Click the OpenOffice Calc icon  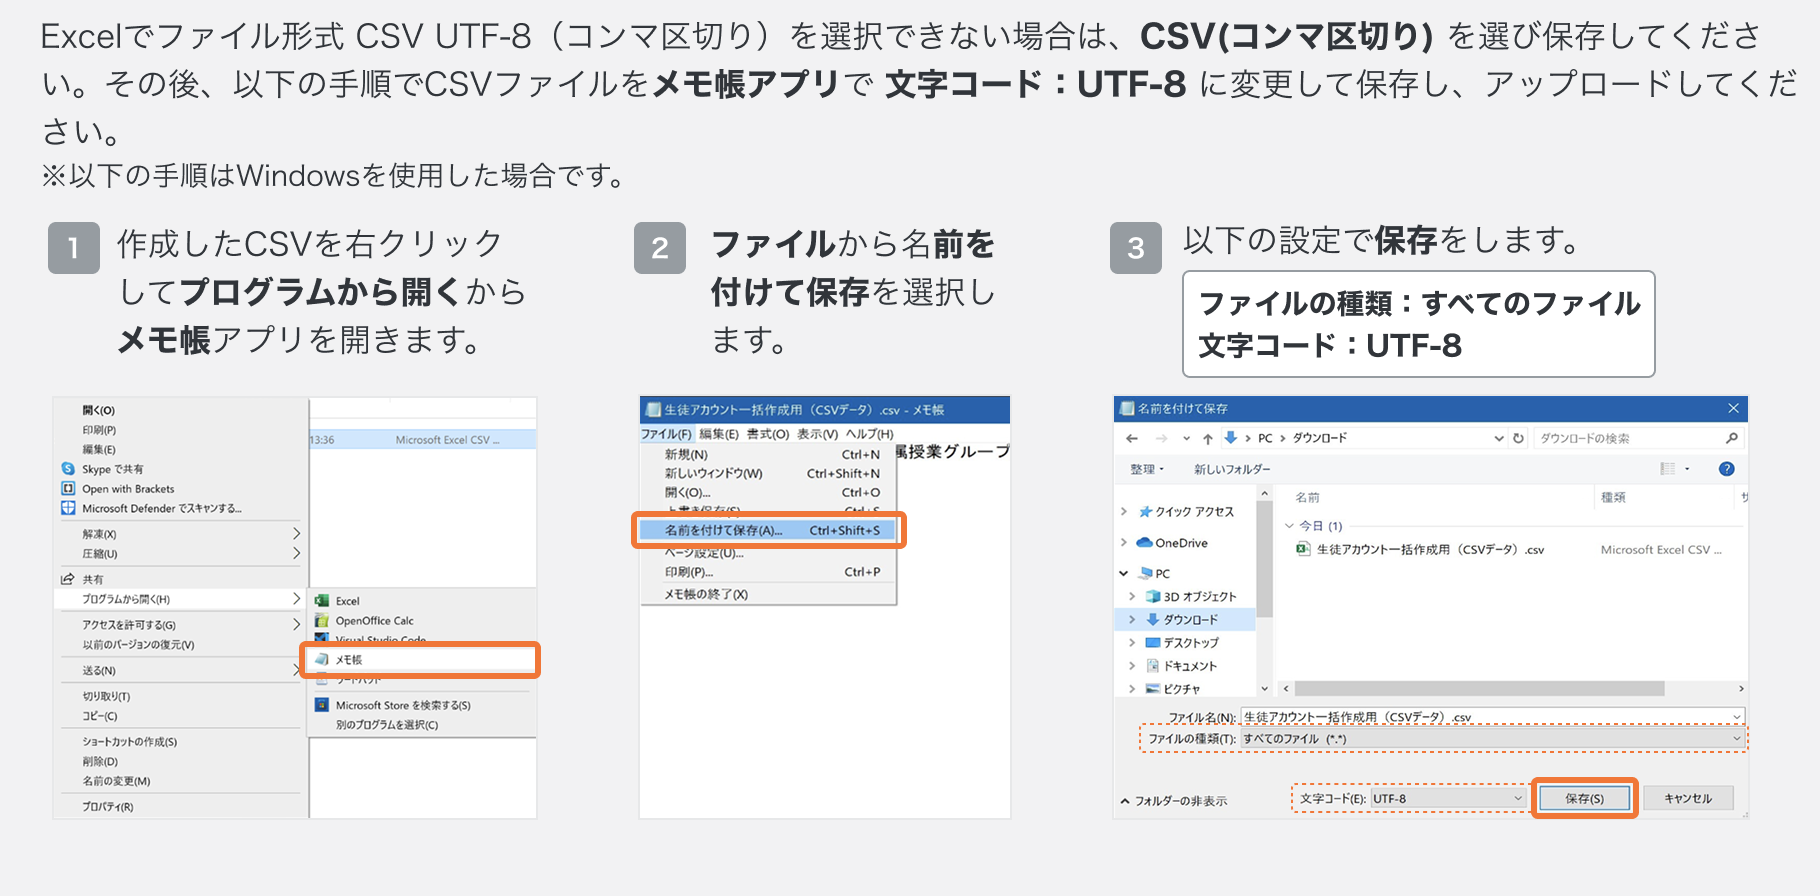[322, 620]
